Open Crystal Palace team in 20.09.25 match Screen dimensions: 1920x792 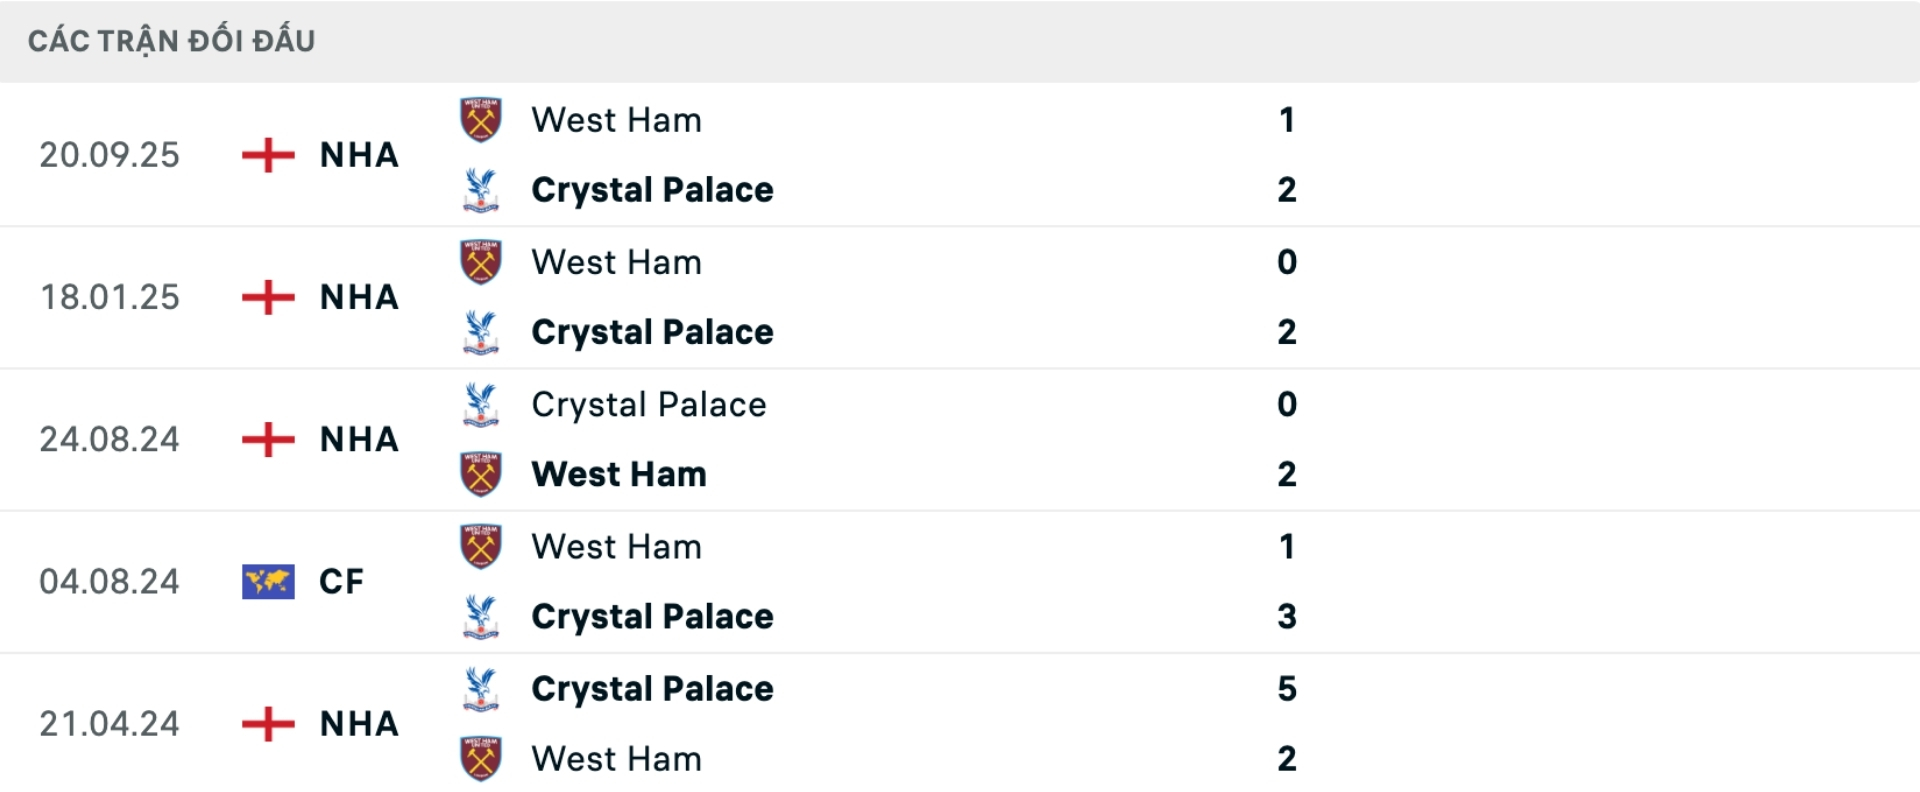click(652, 190)
